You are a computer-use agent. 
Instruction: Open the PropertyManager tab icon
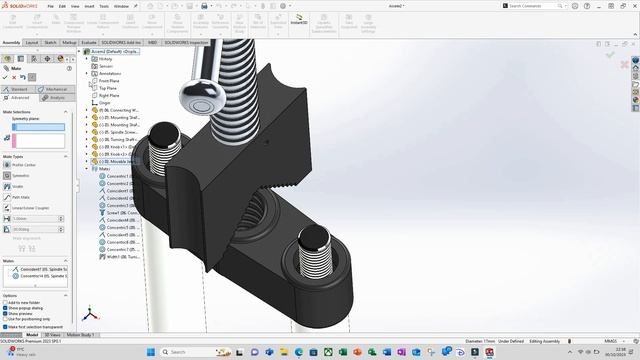(21, 59)
